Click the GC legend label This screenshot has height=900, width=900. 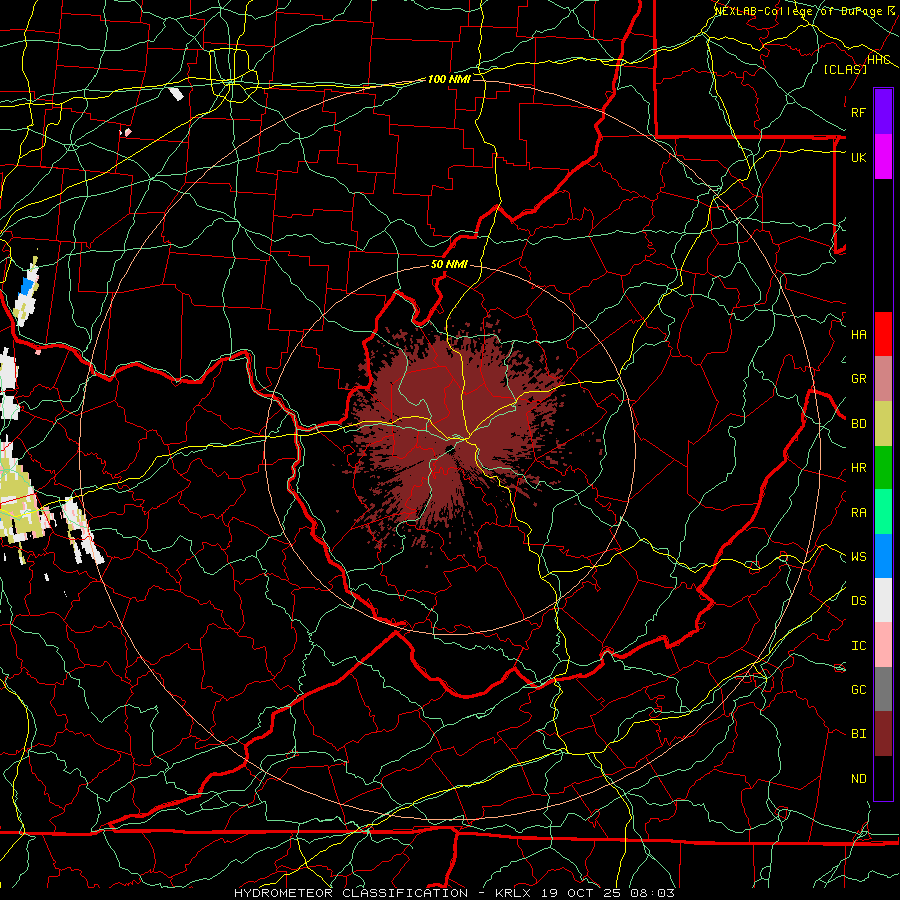pyautogui.click(x=858, y=690)
